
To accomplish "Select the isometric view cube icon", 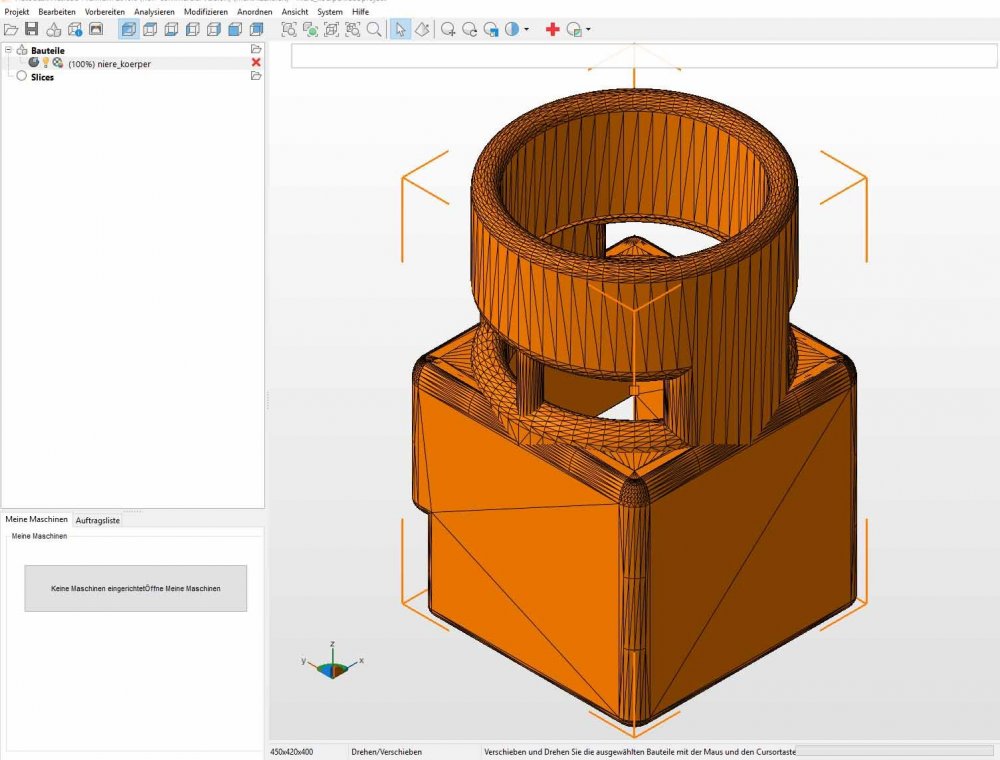I will click(129, 30).
